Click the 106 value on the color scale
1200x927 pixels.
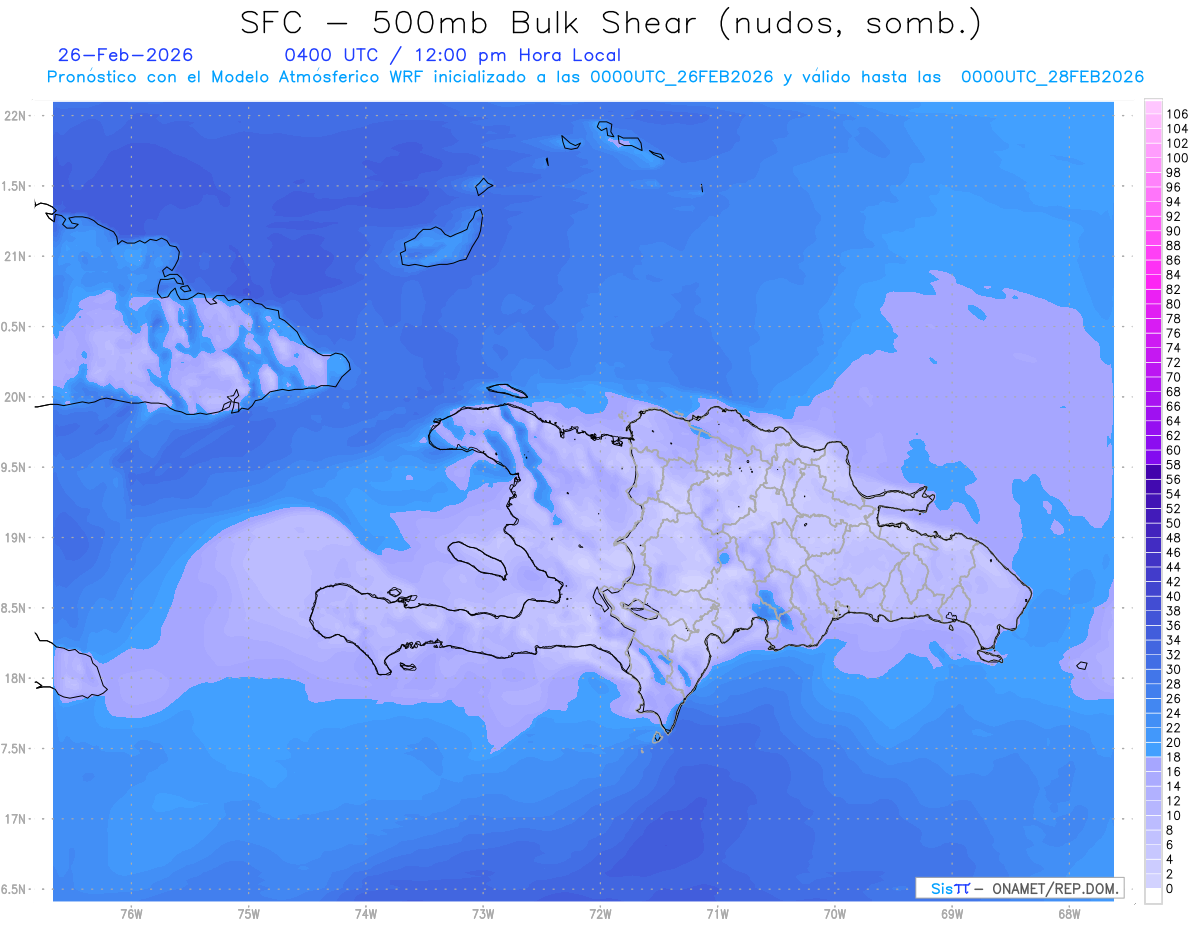tap(1177, 114)
